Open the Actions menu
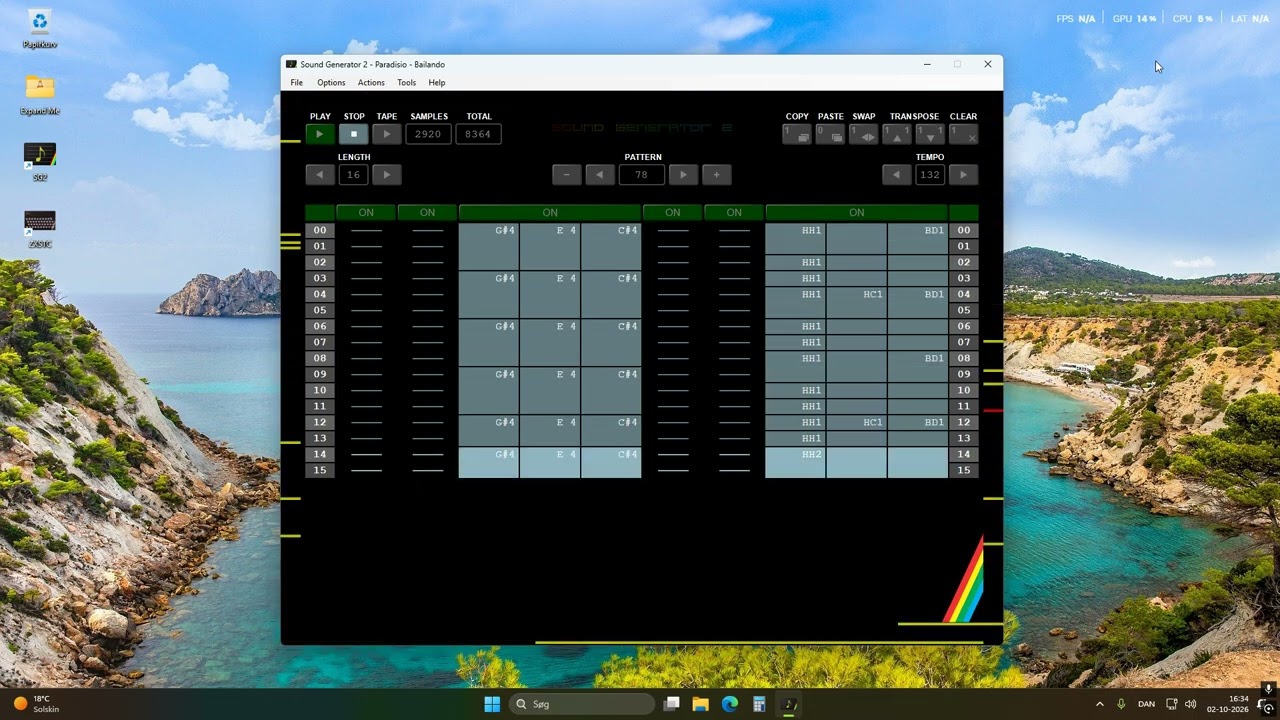This screenshot has height=720, width=1280. point(371,83)
